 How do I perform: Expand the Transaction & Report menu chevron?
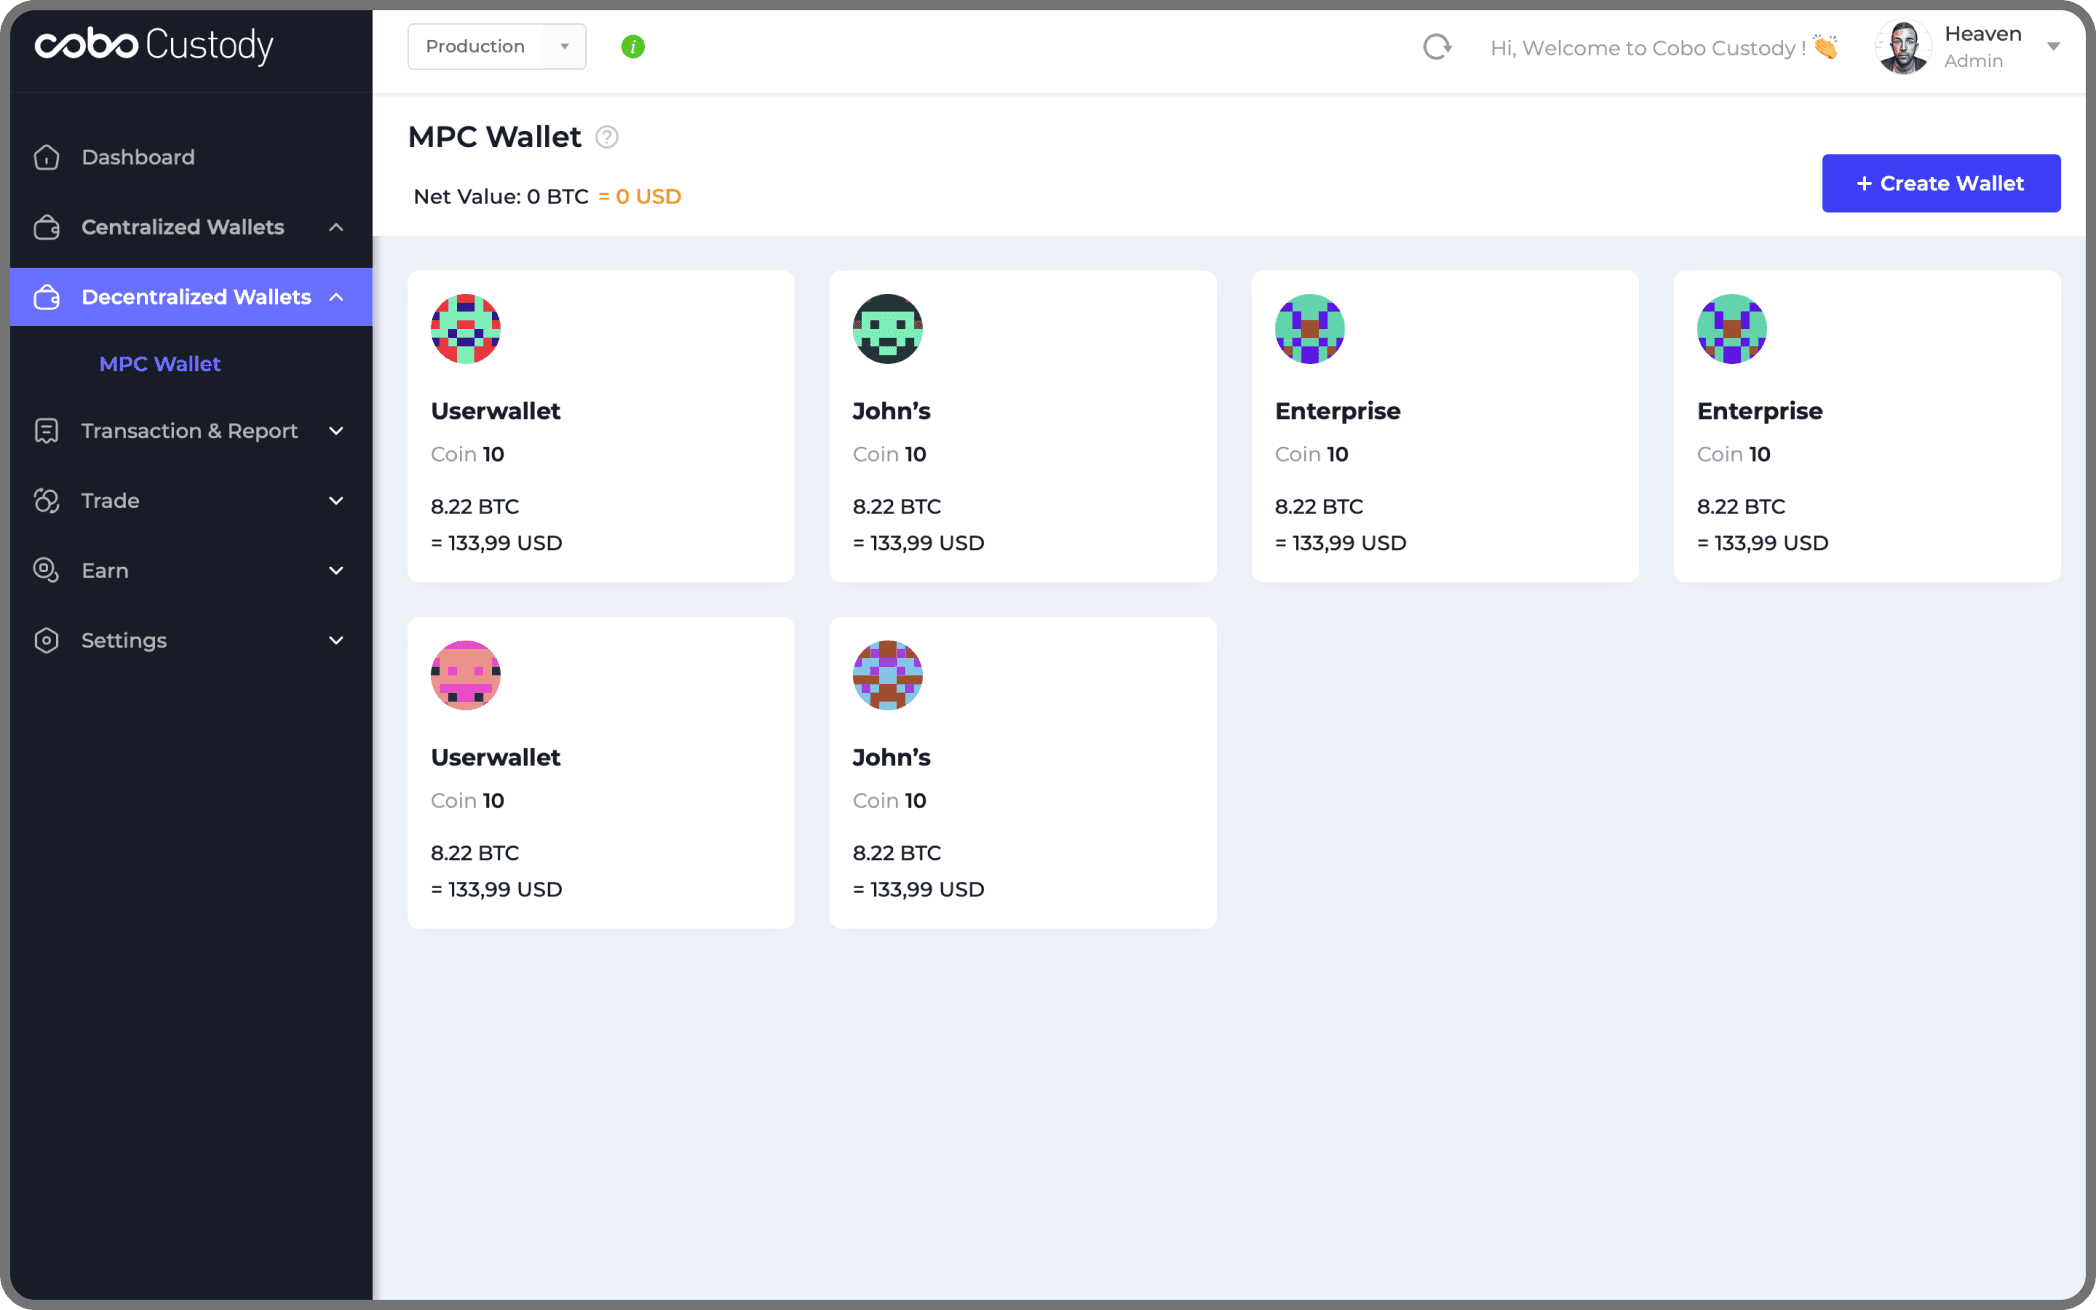coord(336,431)
